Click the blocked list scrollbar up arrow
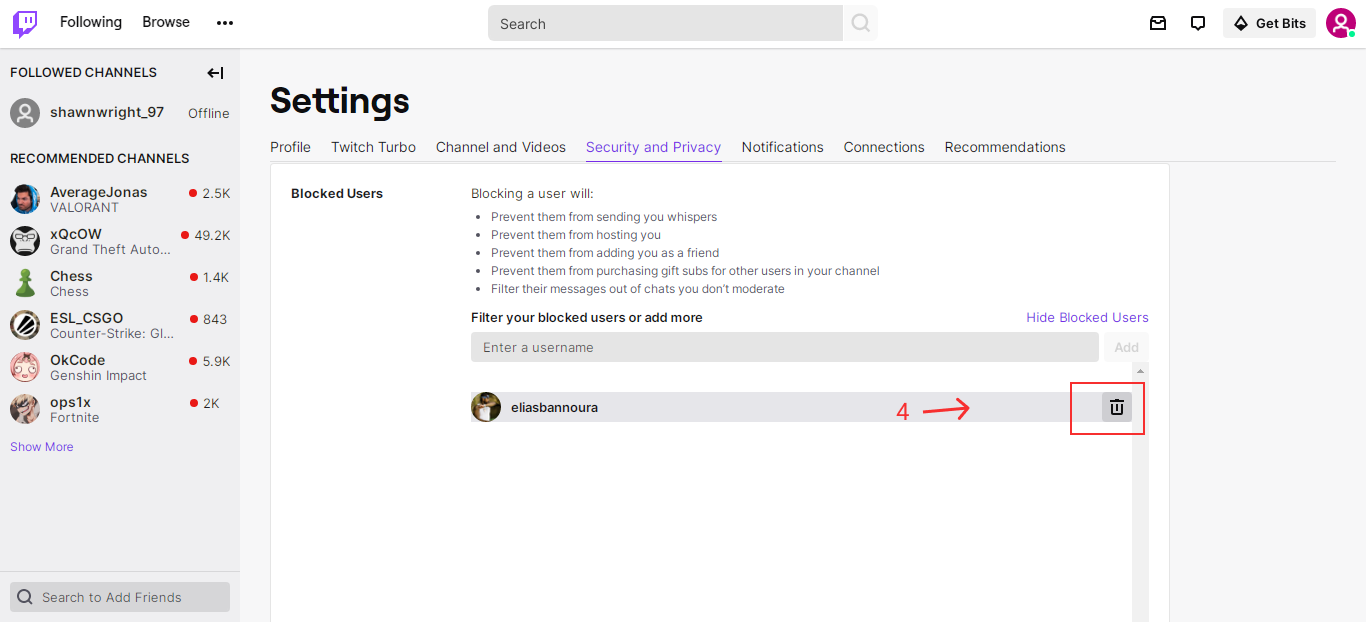1366x622 pixels. click(x=1141, y=372)
